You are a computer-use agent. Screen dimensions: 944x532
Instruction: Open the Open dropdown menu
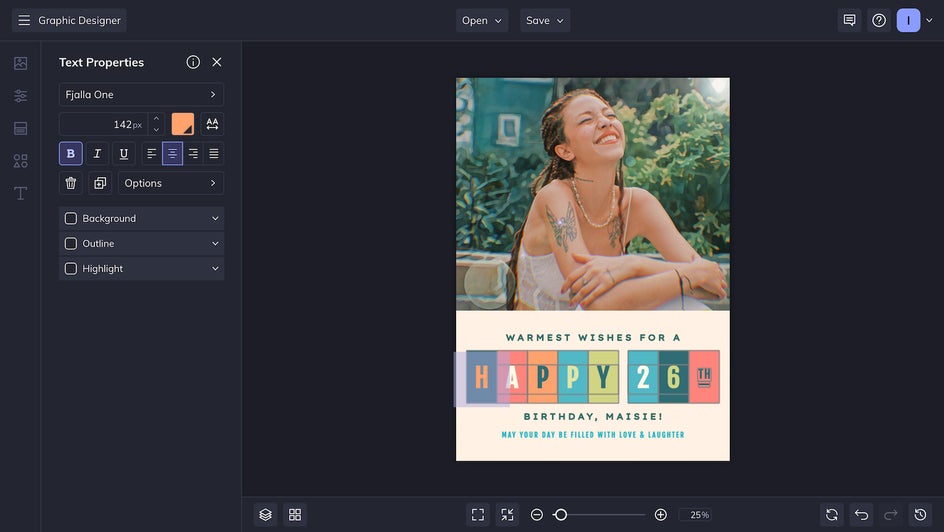[482, 20]
